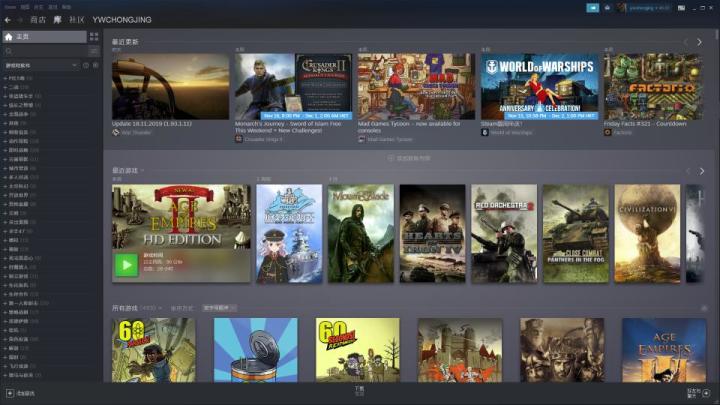Screen dimensions: 720x405
Task: Click the Crusader Kings II small game icon
Action: tap(239, 139)
